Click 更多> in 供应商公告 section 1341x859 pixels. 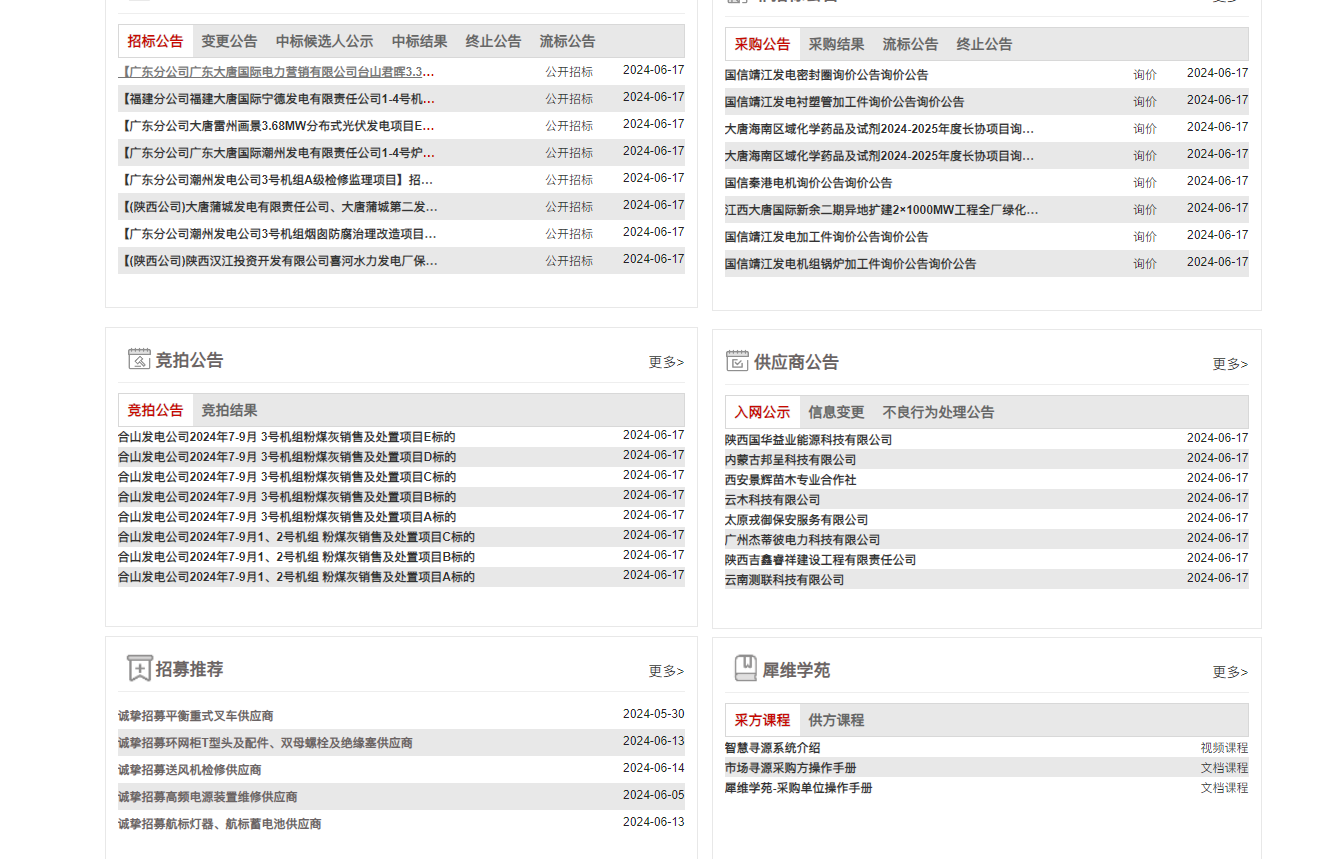(1230, 364)
